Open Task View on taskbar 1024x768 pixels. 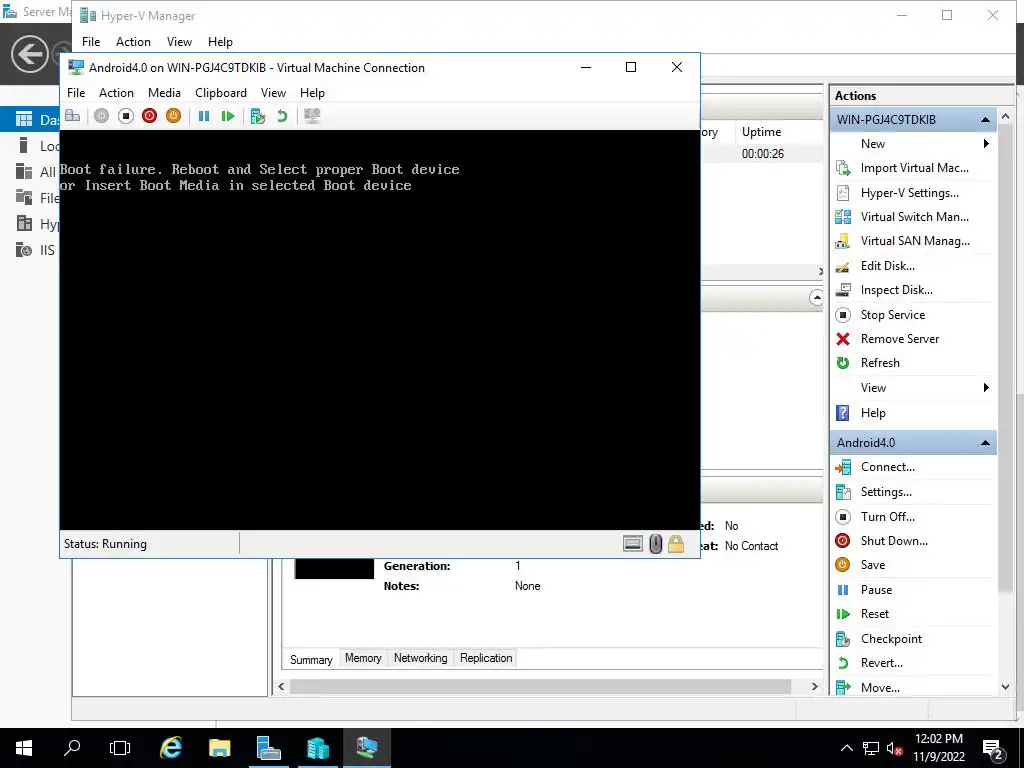[x=120, y=748]
